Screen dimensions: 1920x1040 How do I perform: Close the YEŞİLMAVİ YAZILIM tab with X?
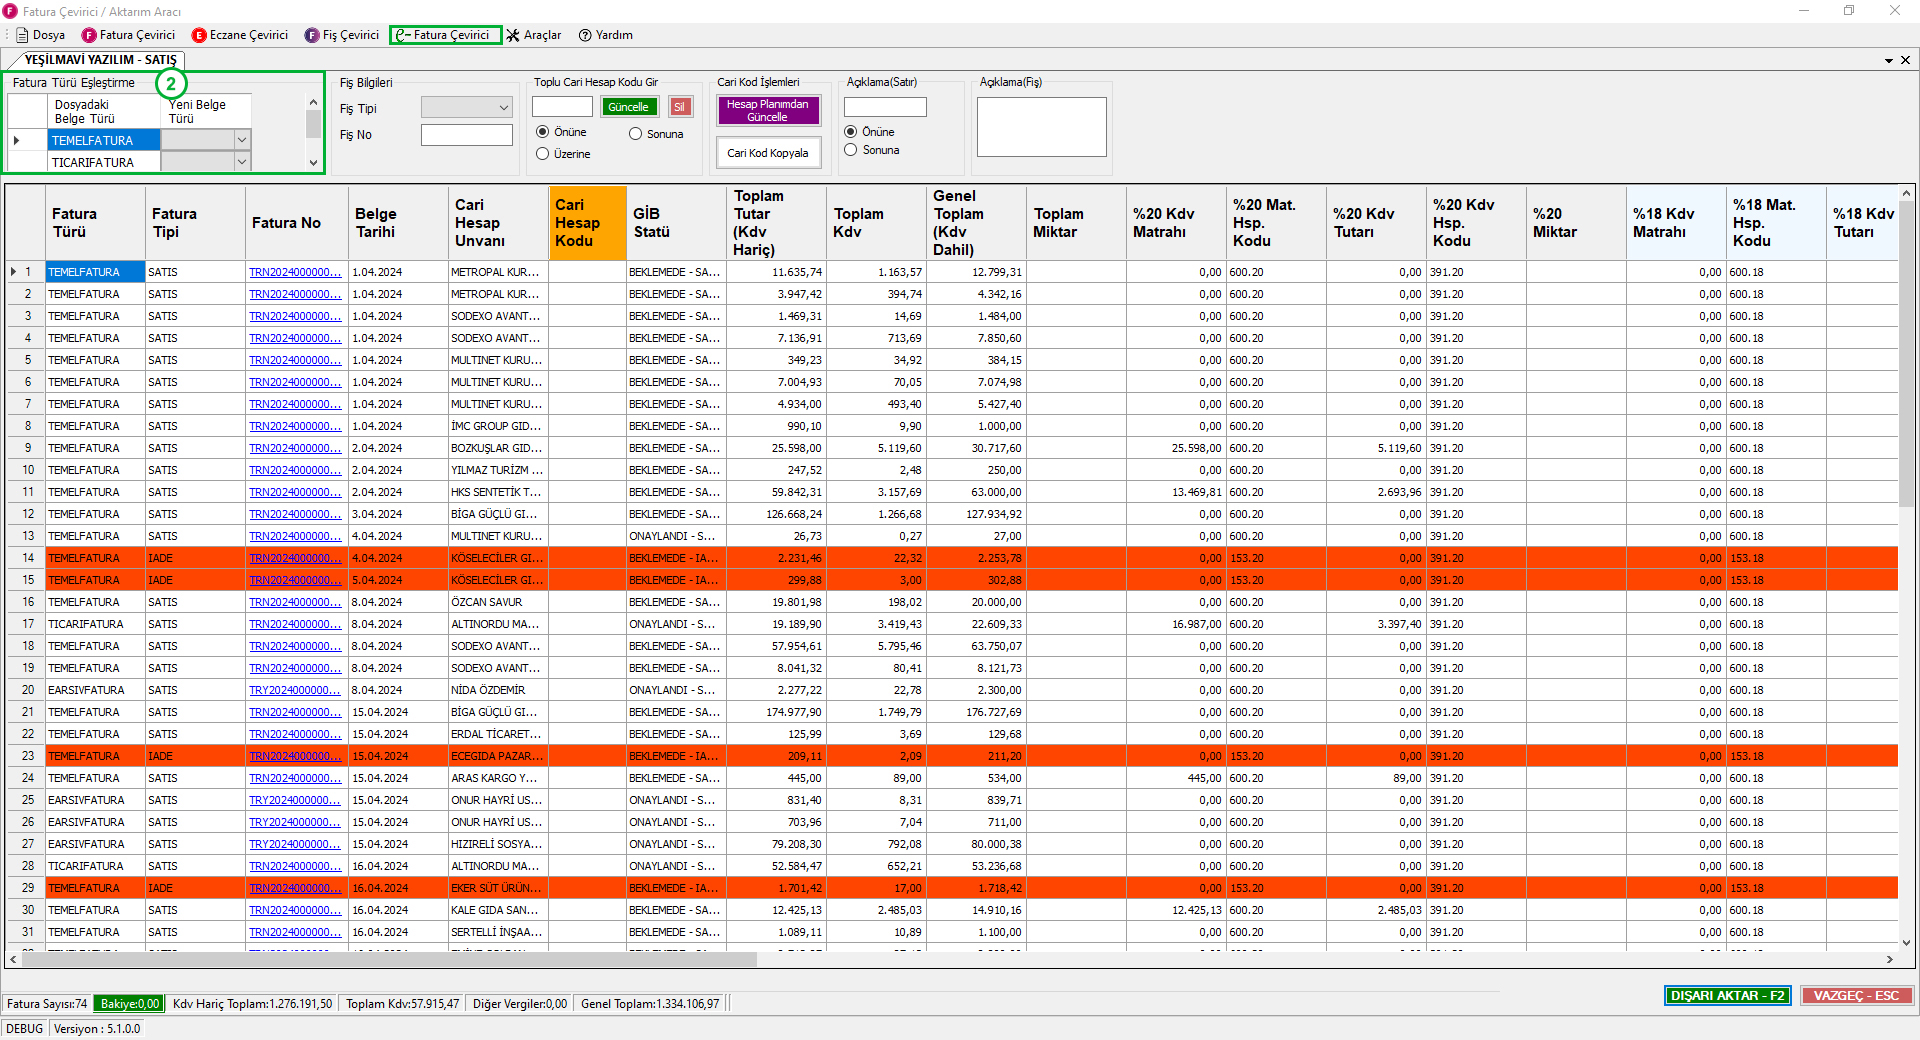1905,60
